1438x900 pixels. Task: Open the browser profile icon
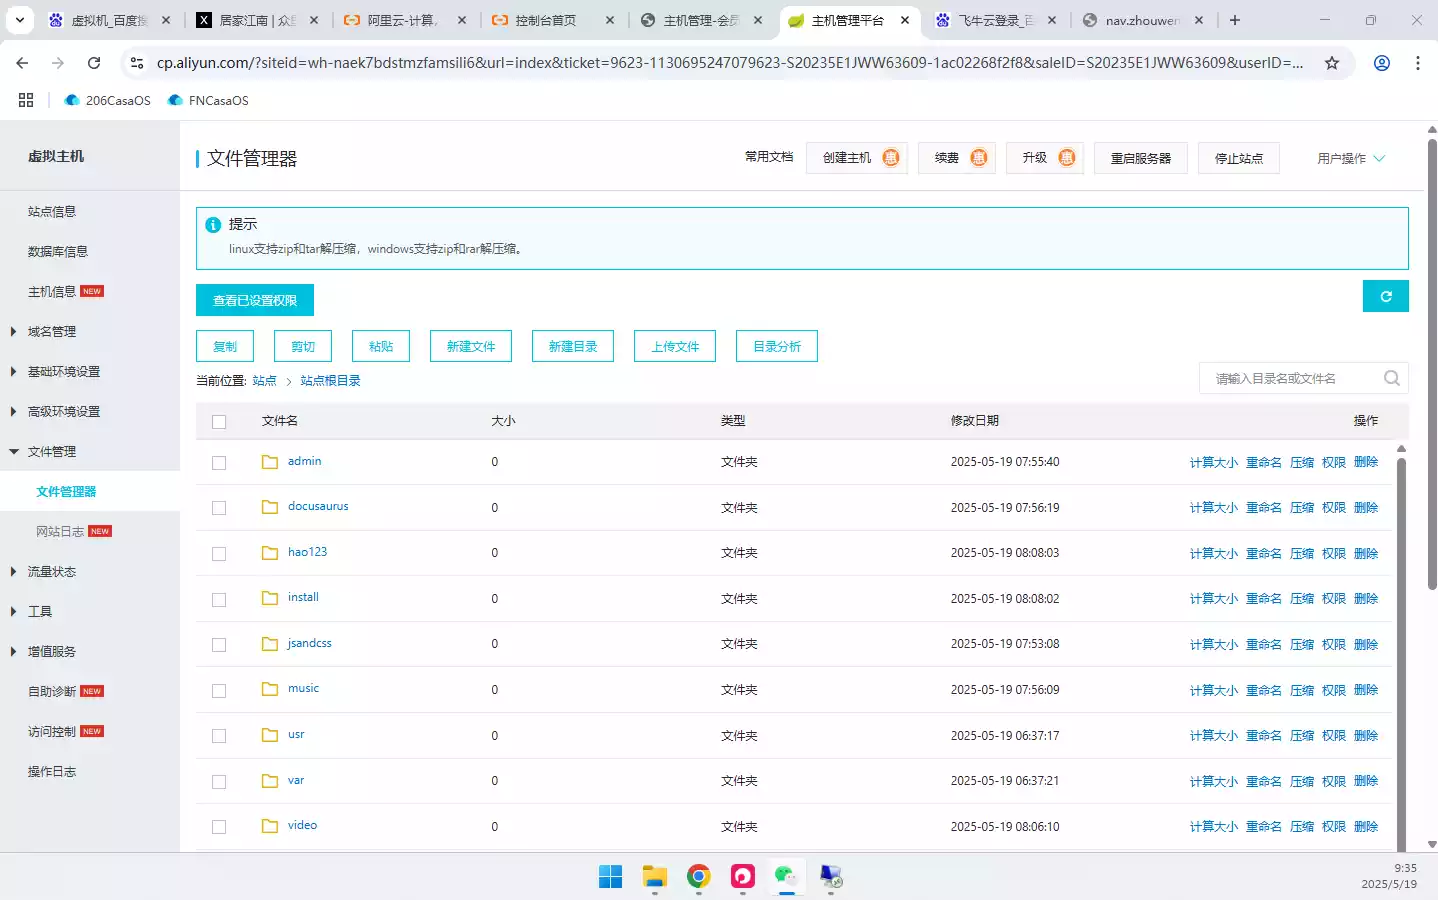(x=1382, y=63)
